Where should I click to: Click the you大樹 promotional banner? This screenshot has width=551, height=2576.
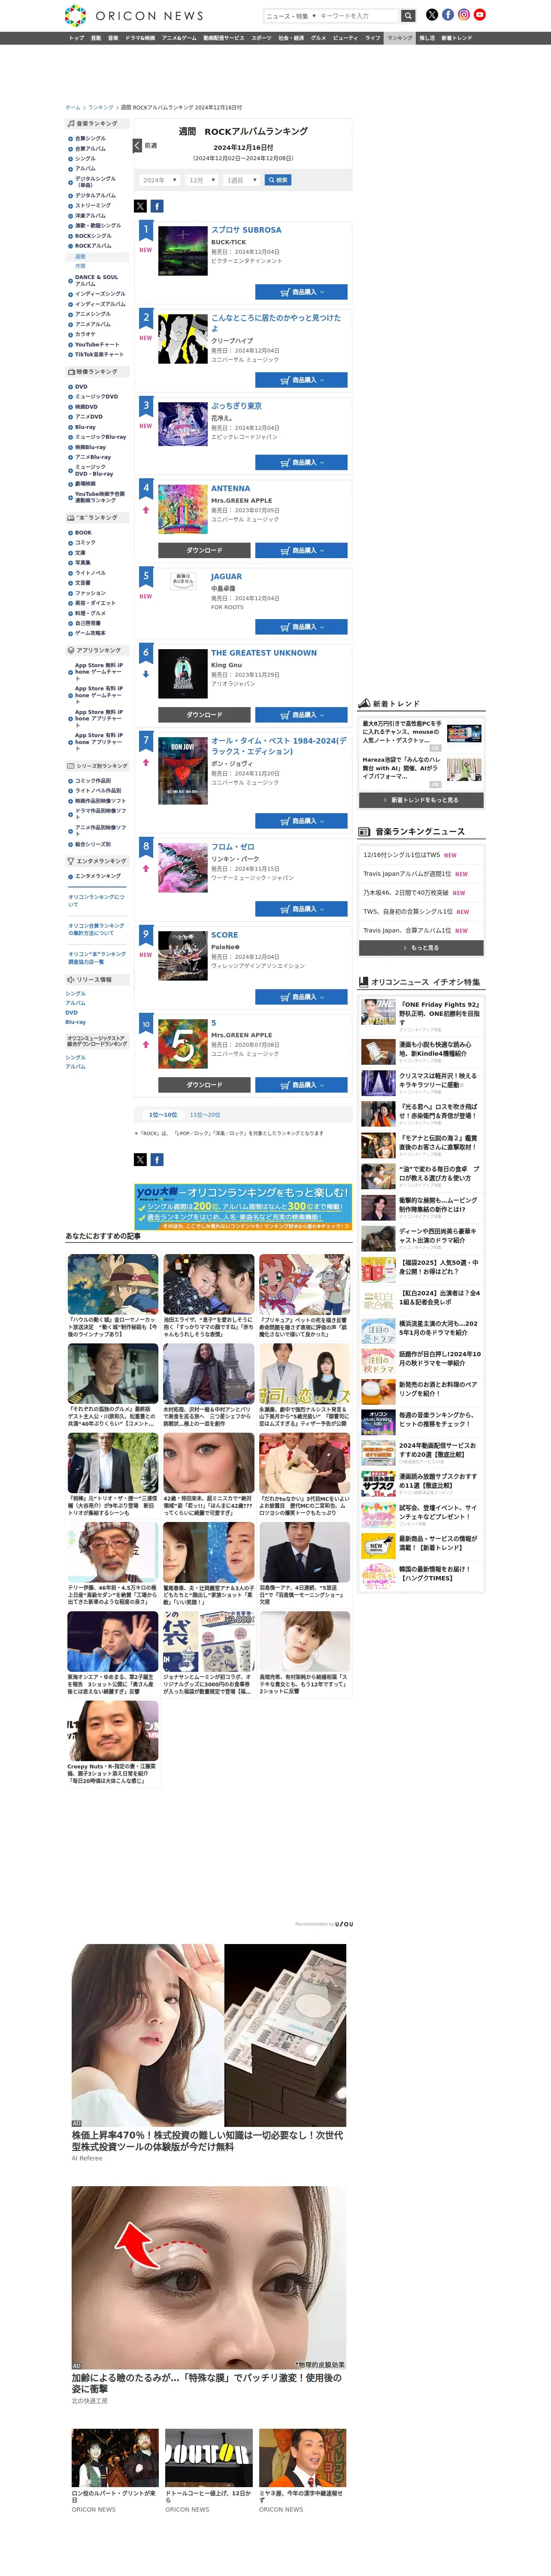click(x=243, y=1207)
